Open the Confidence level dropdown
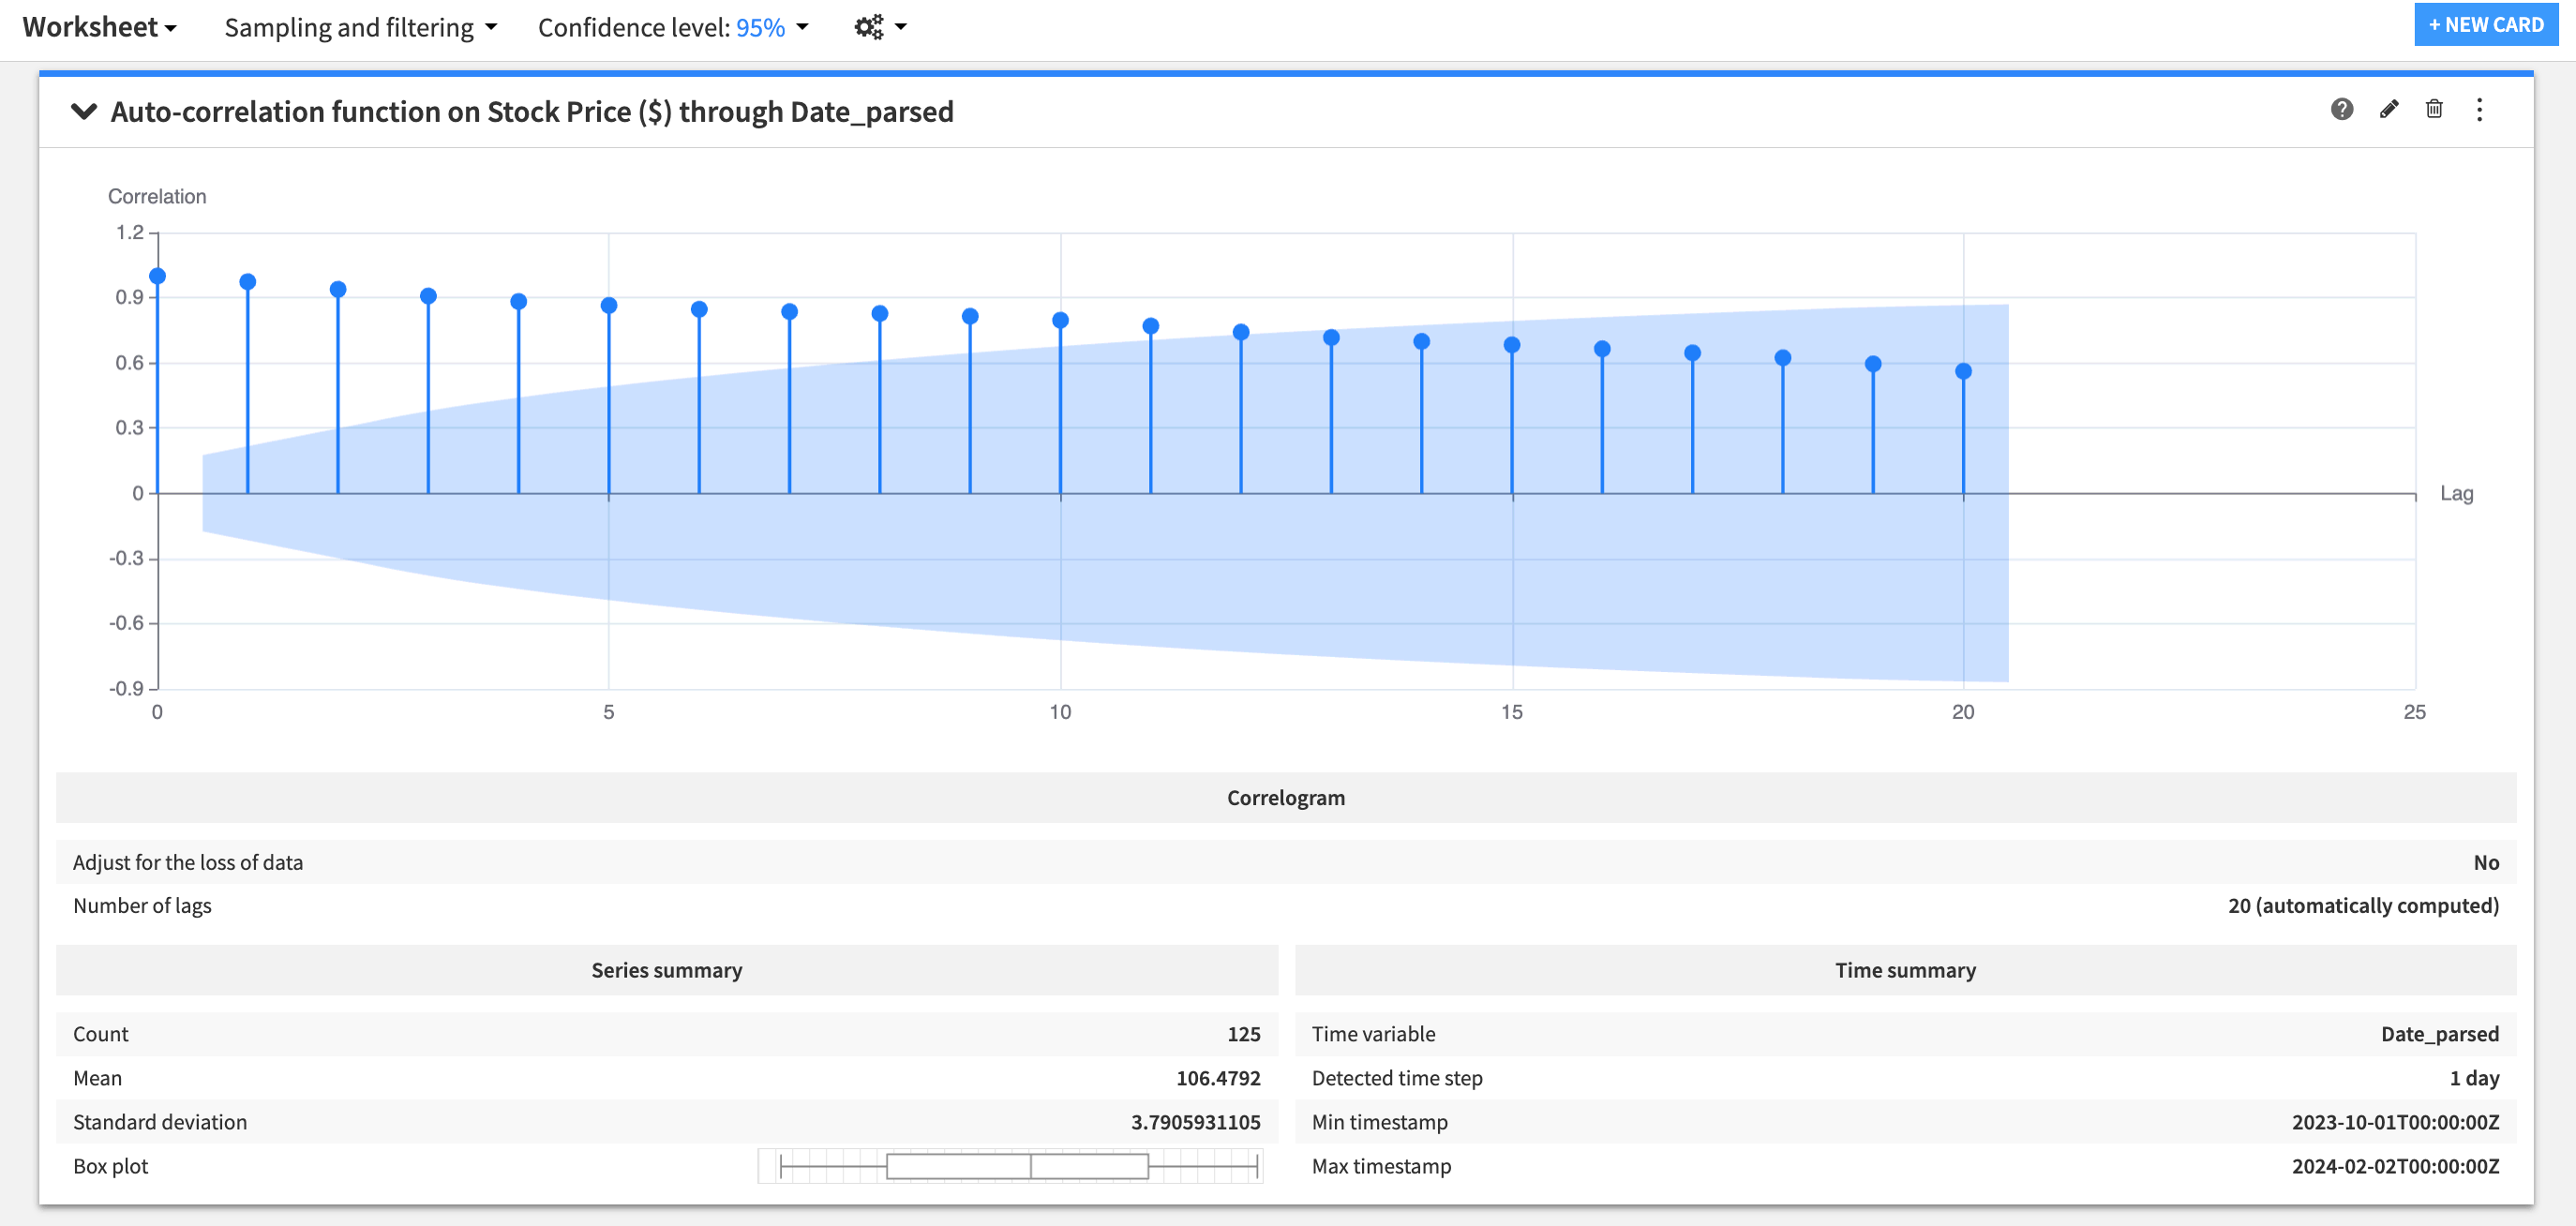Screen dimensions: 2576x1226 coord(802,27)
